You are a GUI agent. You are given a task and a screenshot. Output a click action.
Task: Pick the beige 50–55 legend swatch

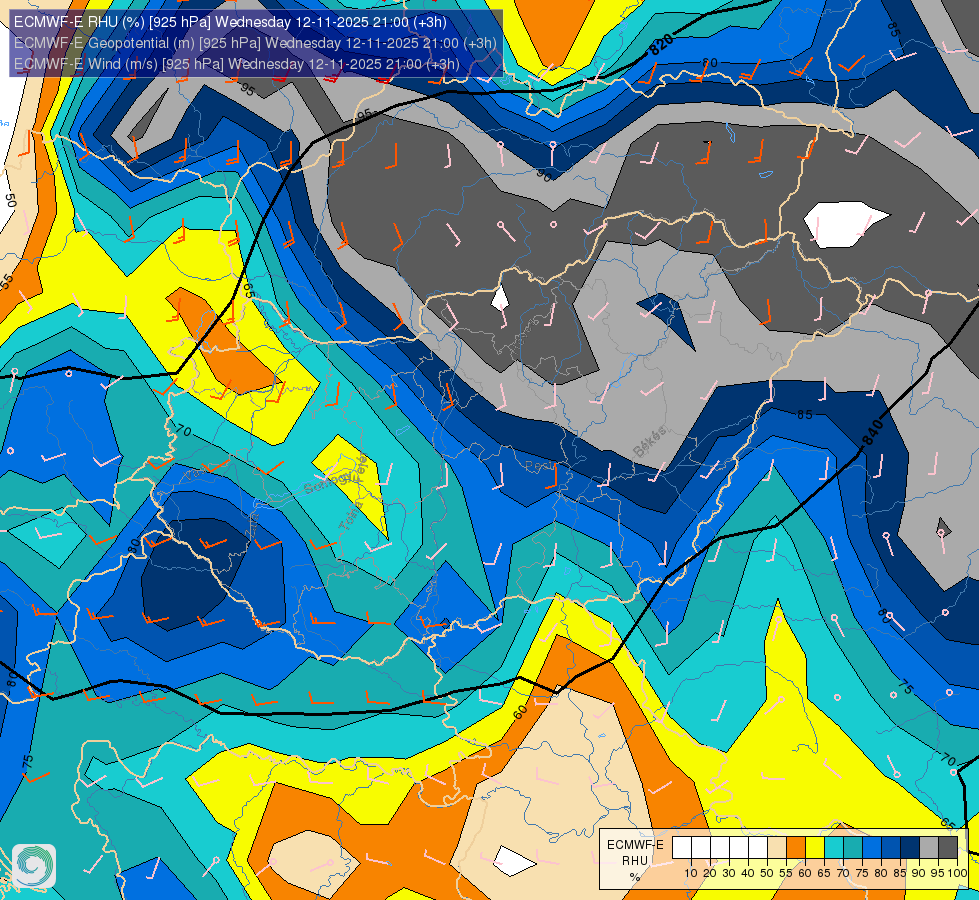click(x=777, y=847)
